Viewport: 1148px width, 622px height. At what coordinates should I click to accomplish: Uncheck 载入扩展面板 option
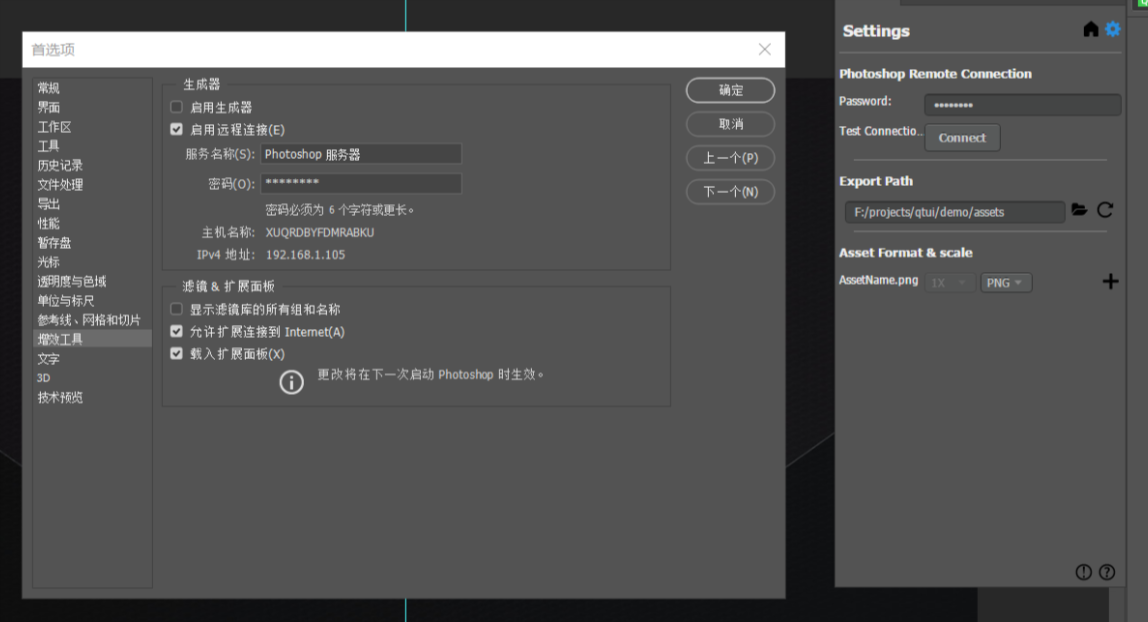tap(176, 352)
